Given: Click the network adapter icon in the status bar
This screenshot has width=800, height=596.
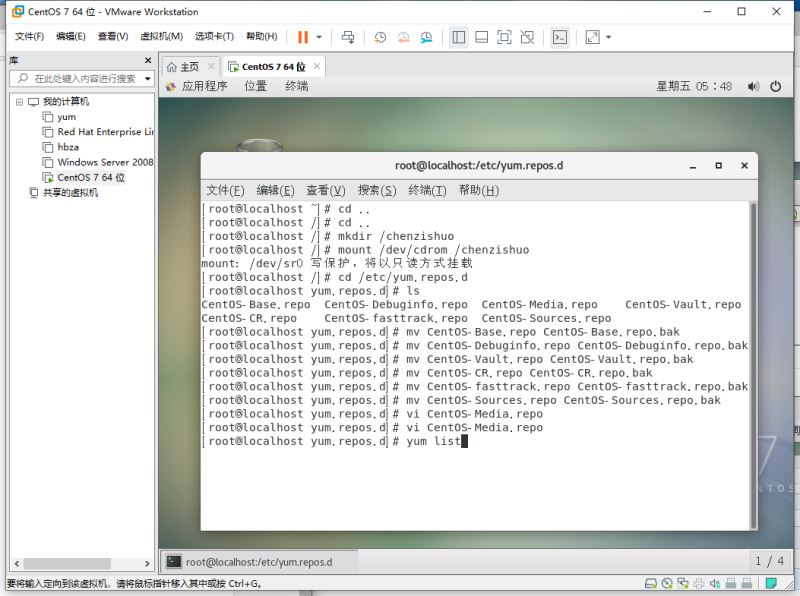Looking at the screenshot, I should tap(682, 583).
